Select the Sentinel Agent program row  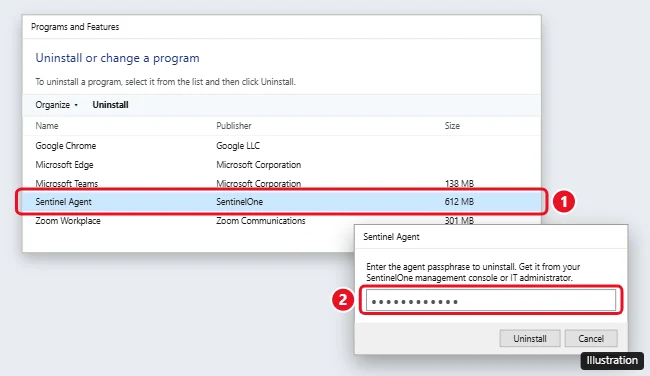click(x=282, y=202)
